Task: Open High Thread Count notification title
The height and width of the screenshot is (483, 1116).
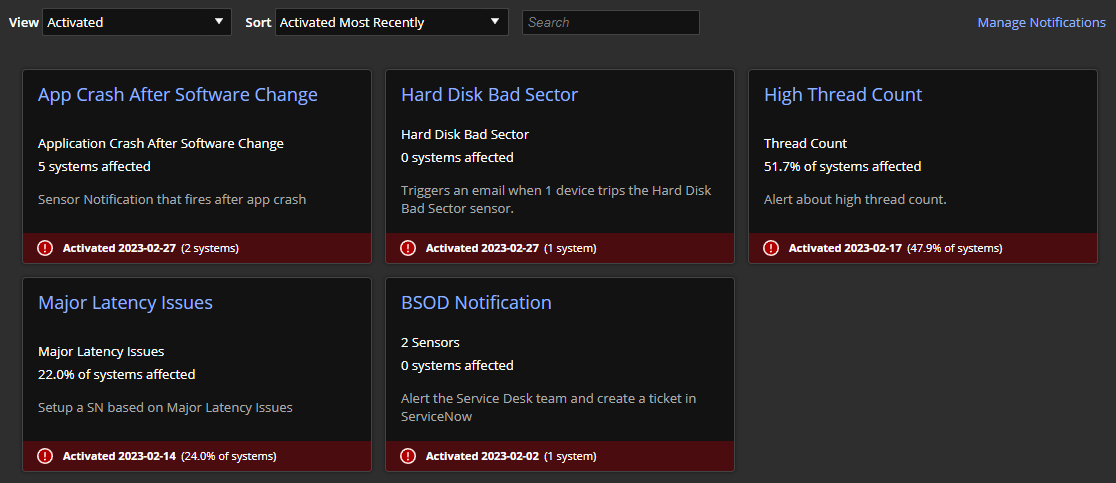Action: (x=843, y=95)
